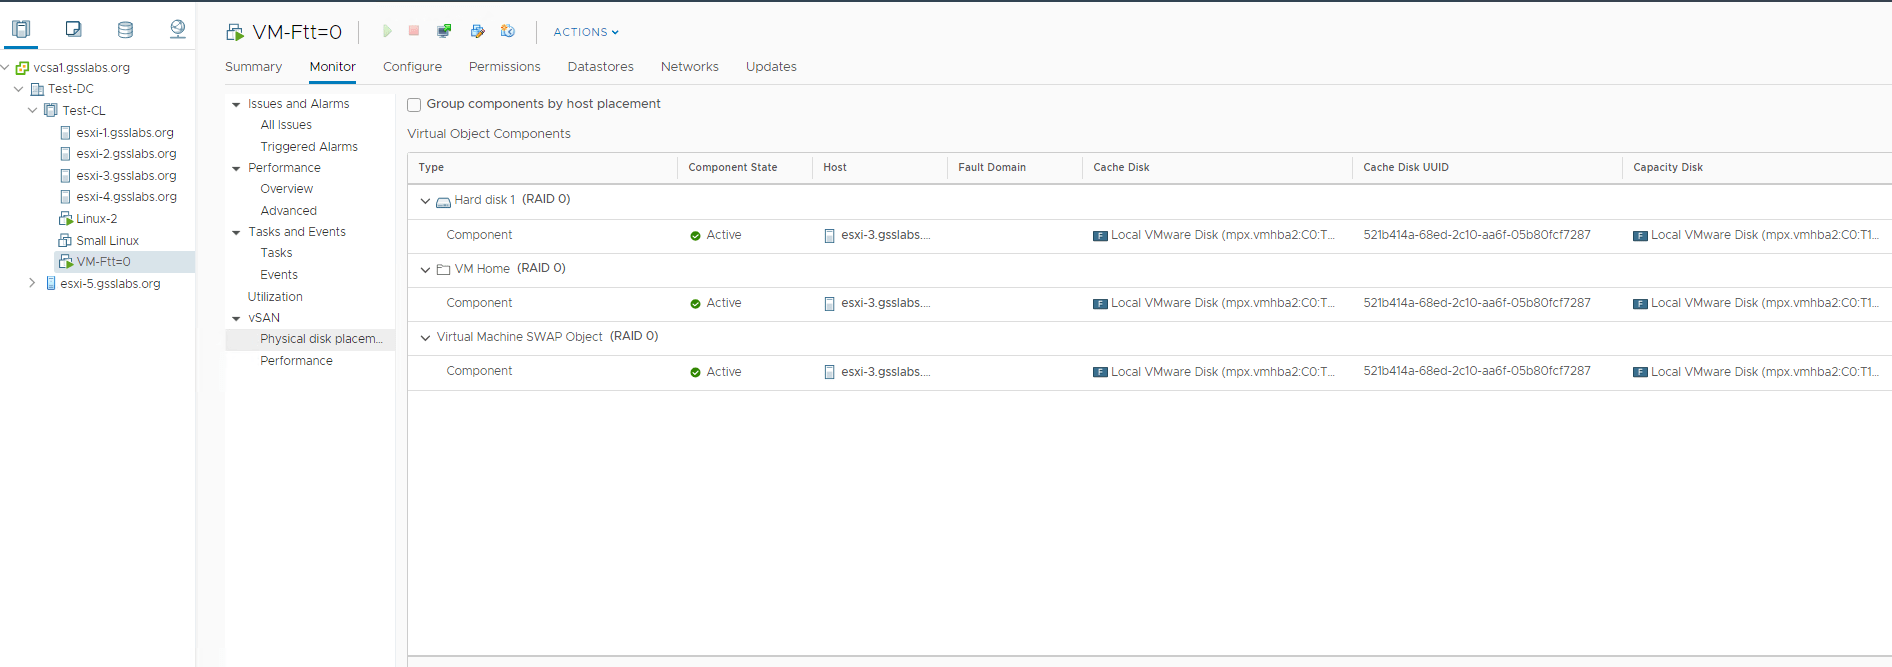
Task: Click the red power off icon
Action: tap(414, 32)
